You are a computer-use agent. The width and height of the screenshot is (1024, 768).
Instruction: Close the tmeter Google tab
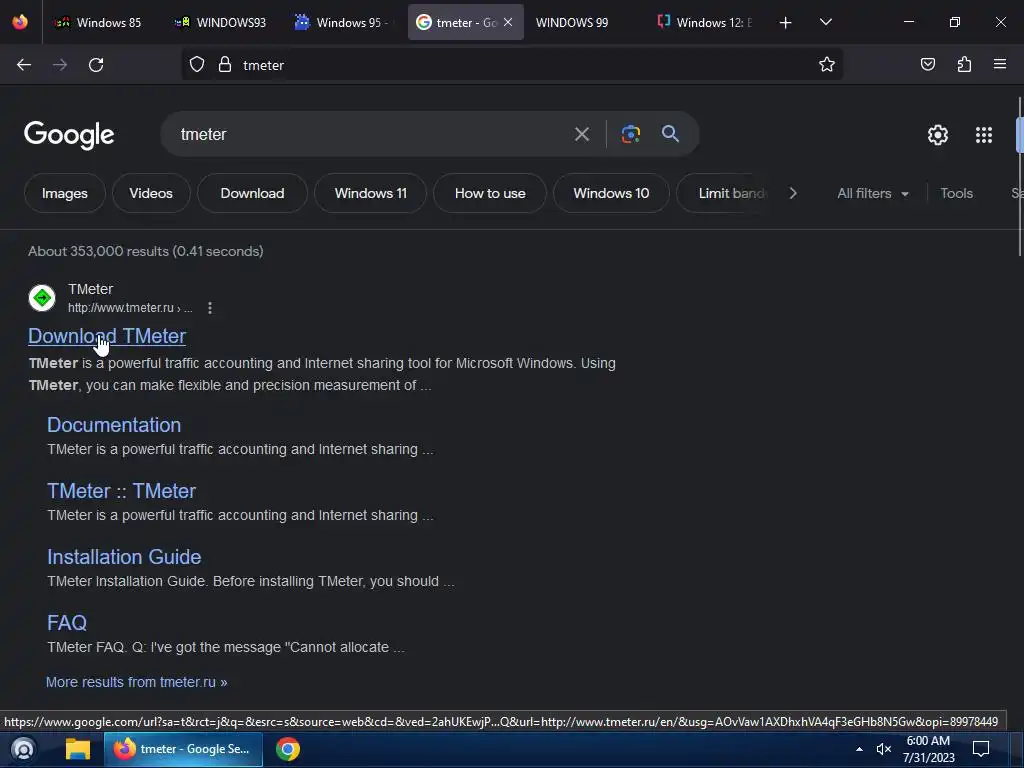(x=508, y=23)
